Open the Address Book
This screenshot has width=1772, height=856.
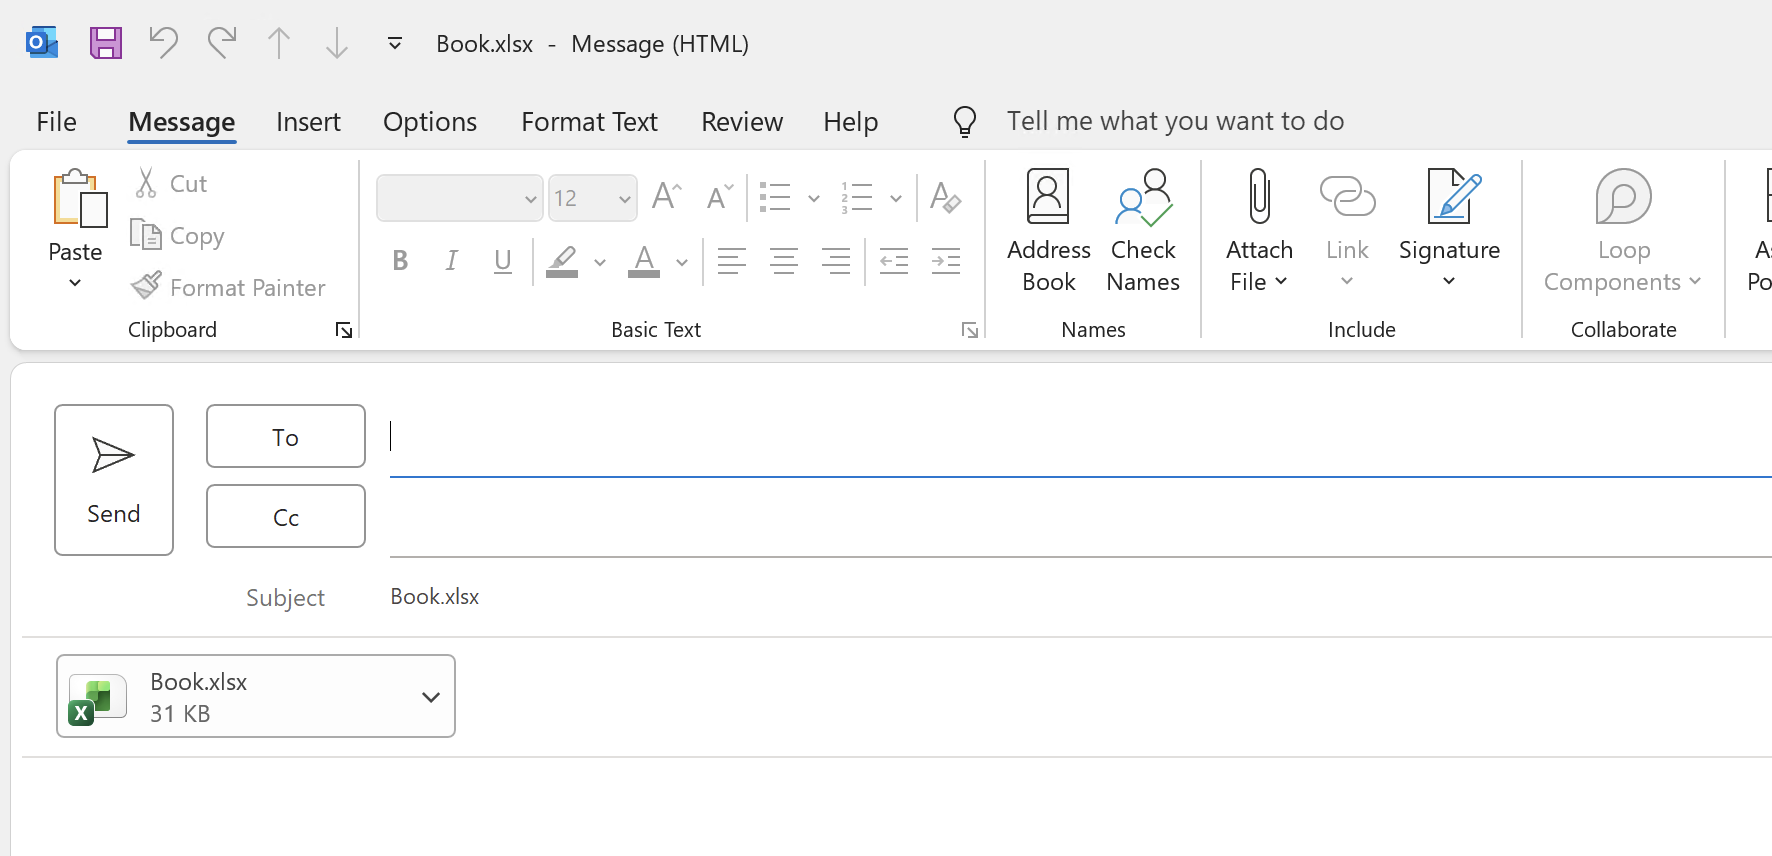coord(1049,231)
